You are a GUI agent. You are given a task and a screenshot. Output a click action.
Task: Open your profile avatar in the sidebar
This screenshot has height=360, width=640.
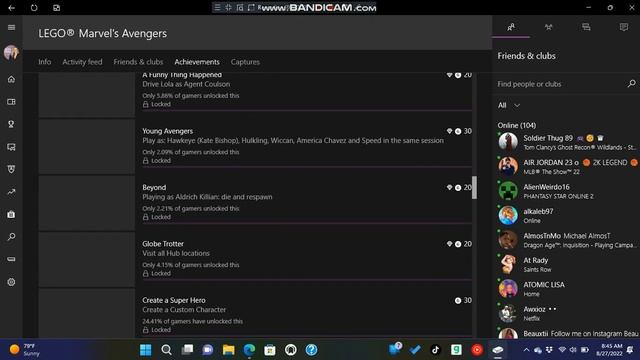(11, 53)
